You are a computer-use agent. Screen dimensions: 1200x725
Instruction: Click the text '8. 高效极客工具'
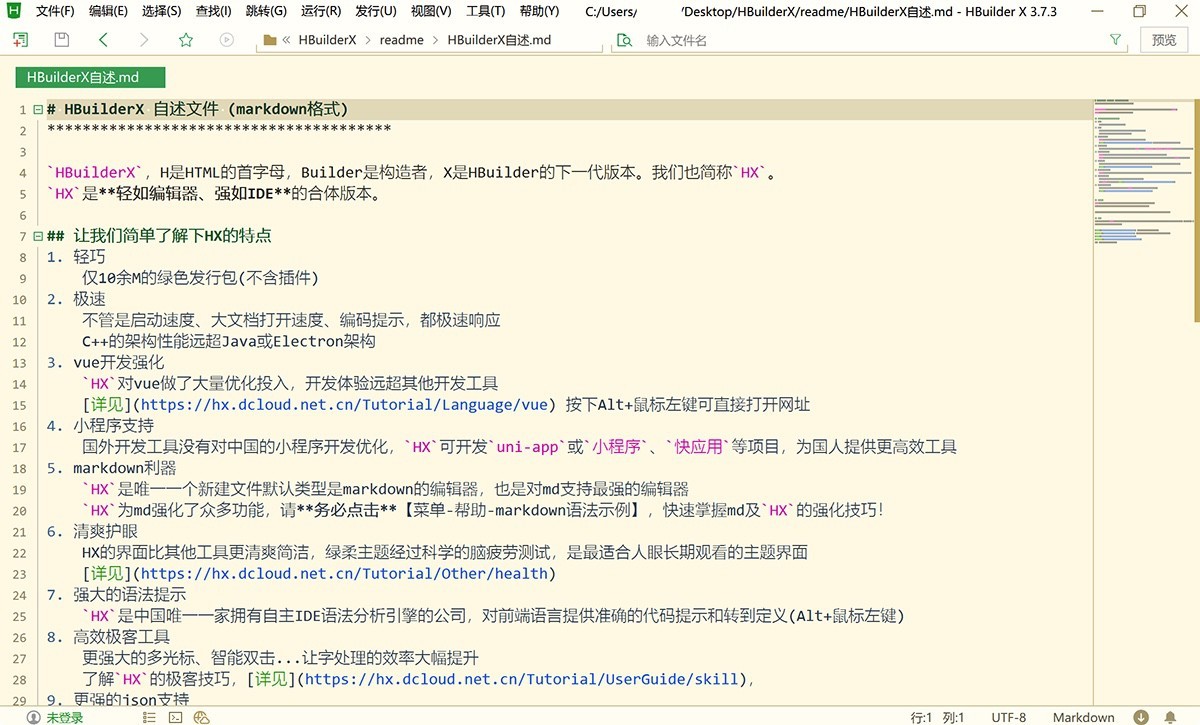109,636
